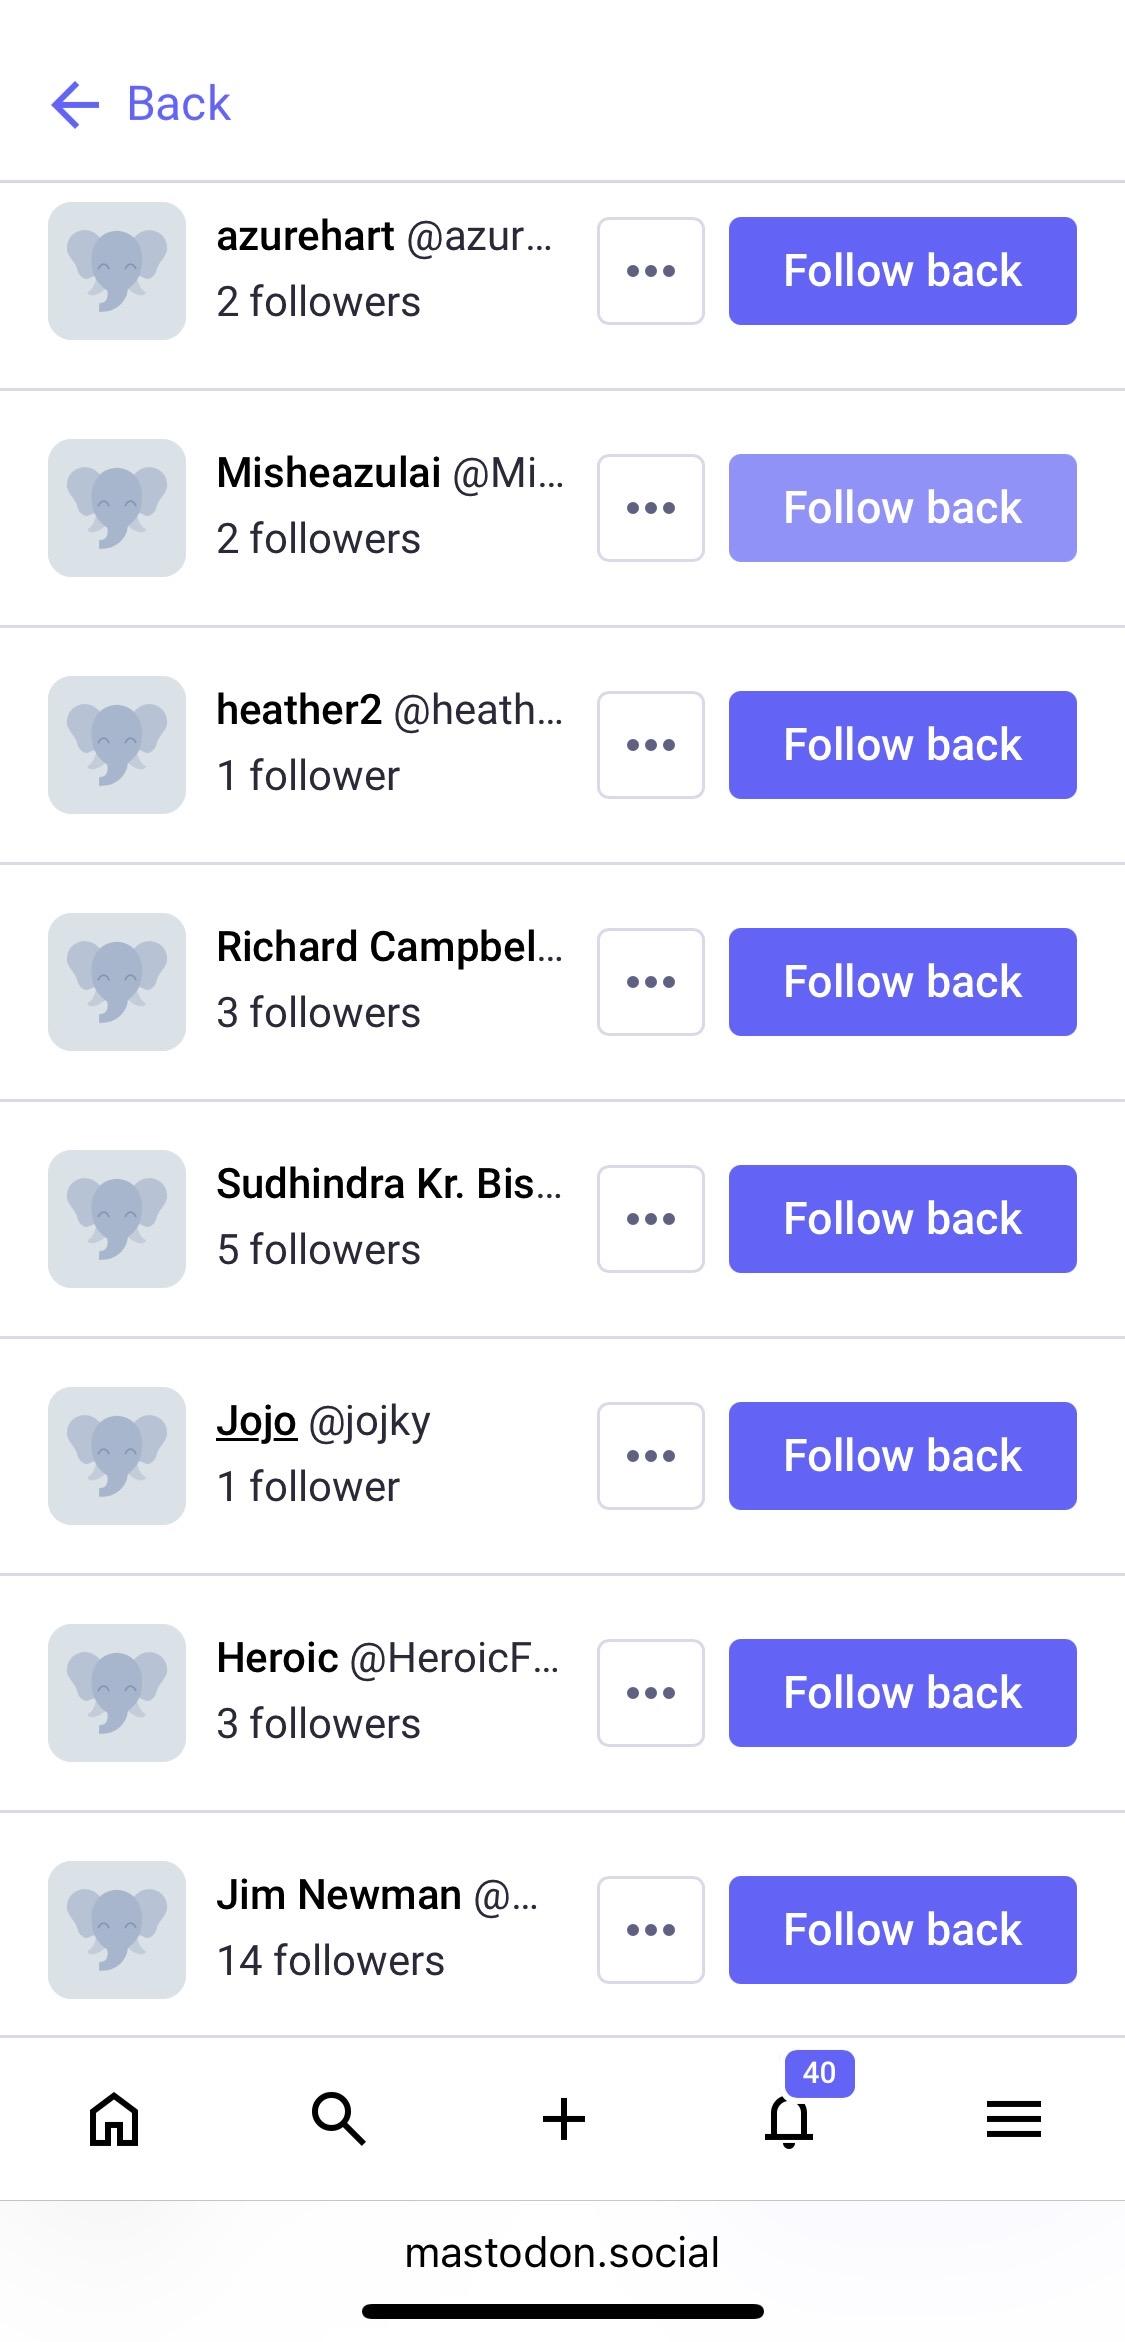The image size is (1125, 2342).
Task: Open the more options menu for azurehart
Action: pos(651,271)
